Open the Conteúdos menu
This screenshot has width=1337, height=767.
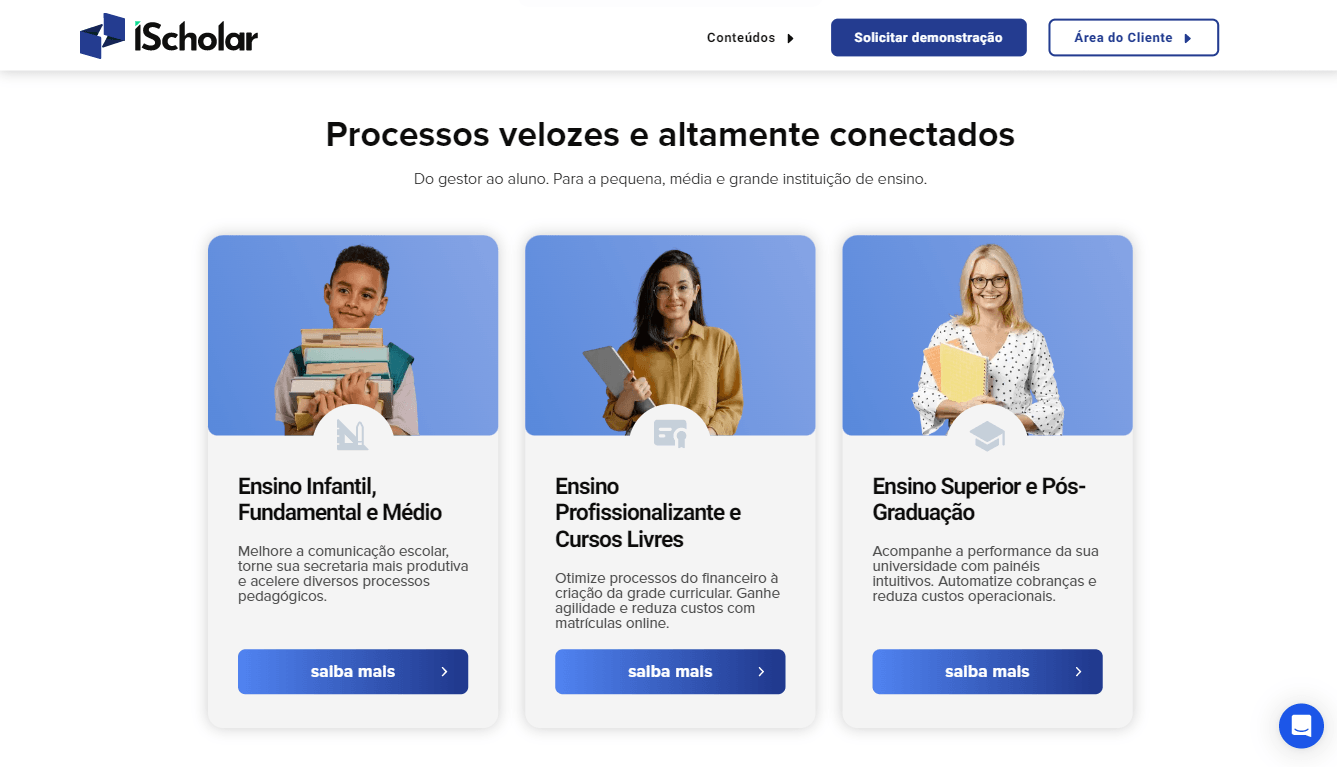tap(751, 38)
